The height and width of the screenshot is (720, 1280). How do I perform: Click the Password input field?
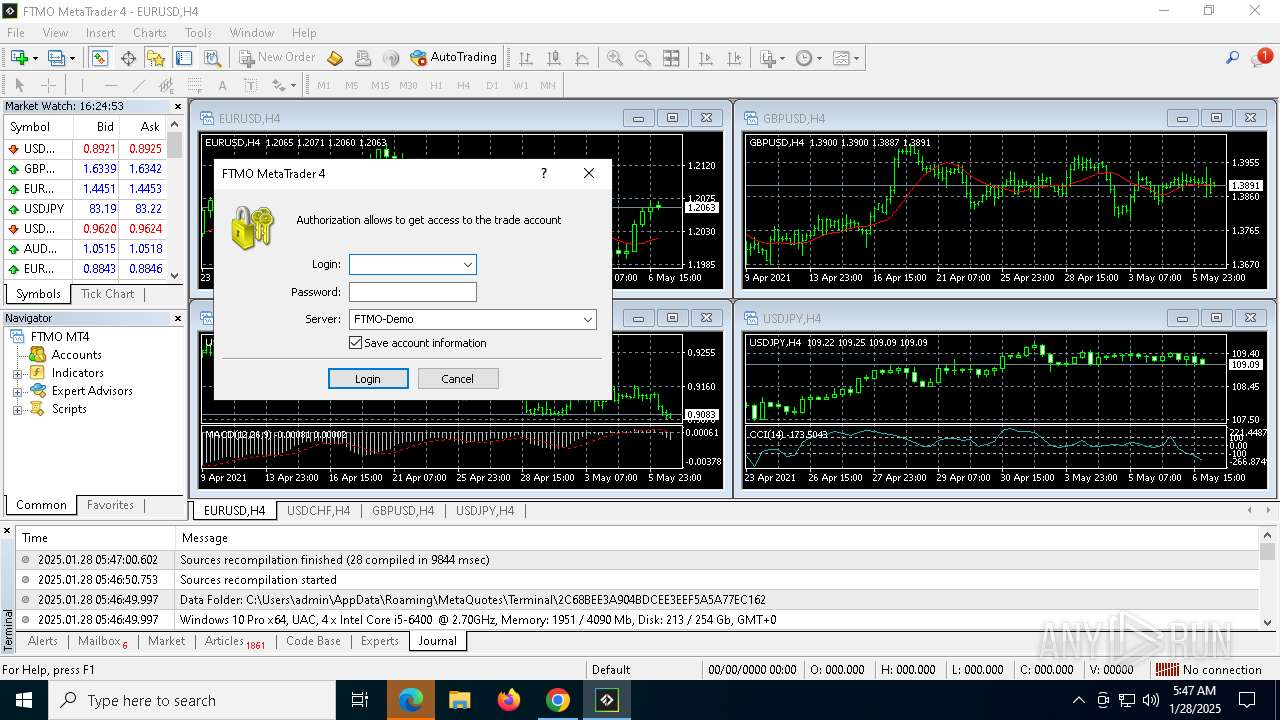coord(413,292)
